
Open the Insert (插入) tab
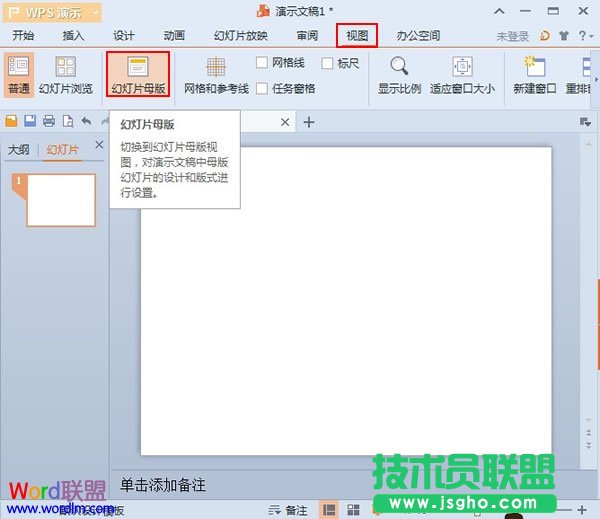(x=73, y=36)
